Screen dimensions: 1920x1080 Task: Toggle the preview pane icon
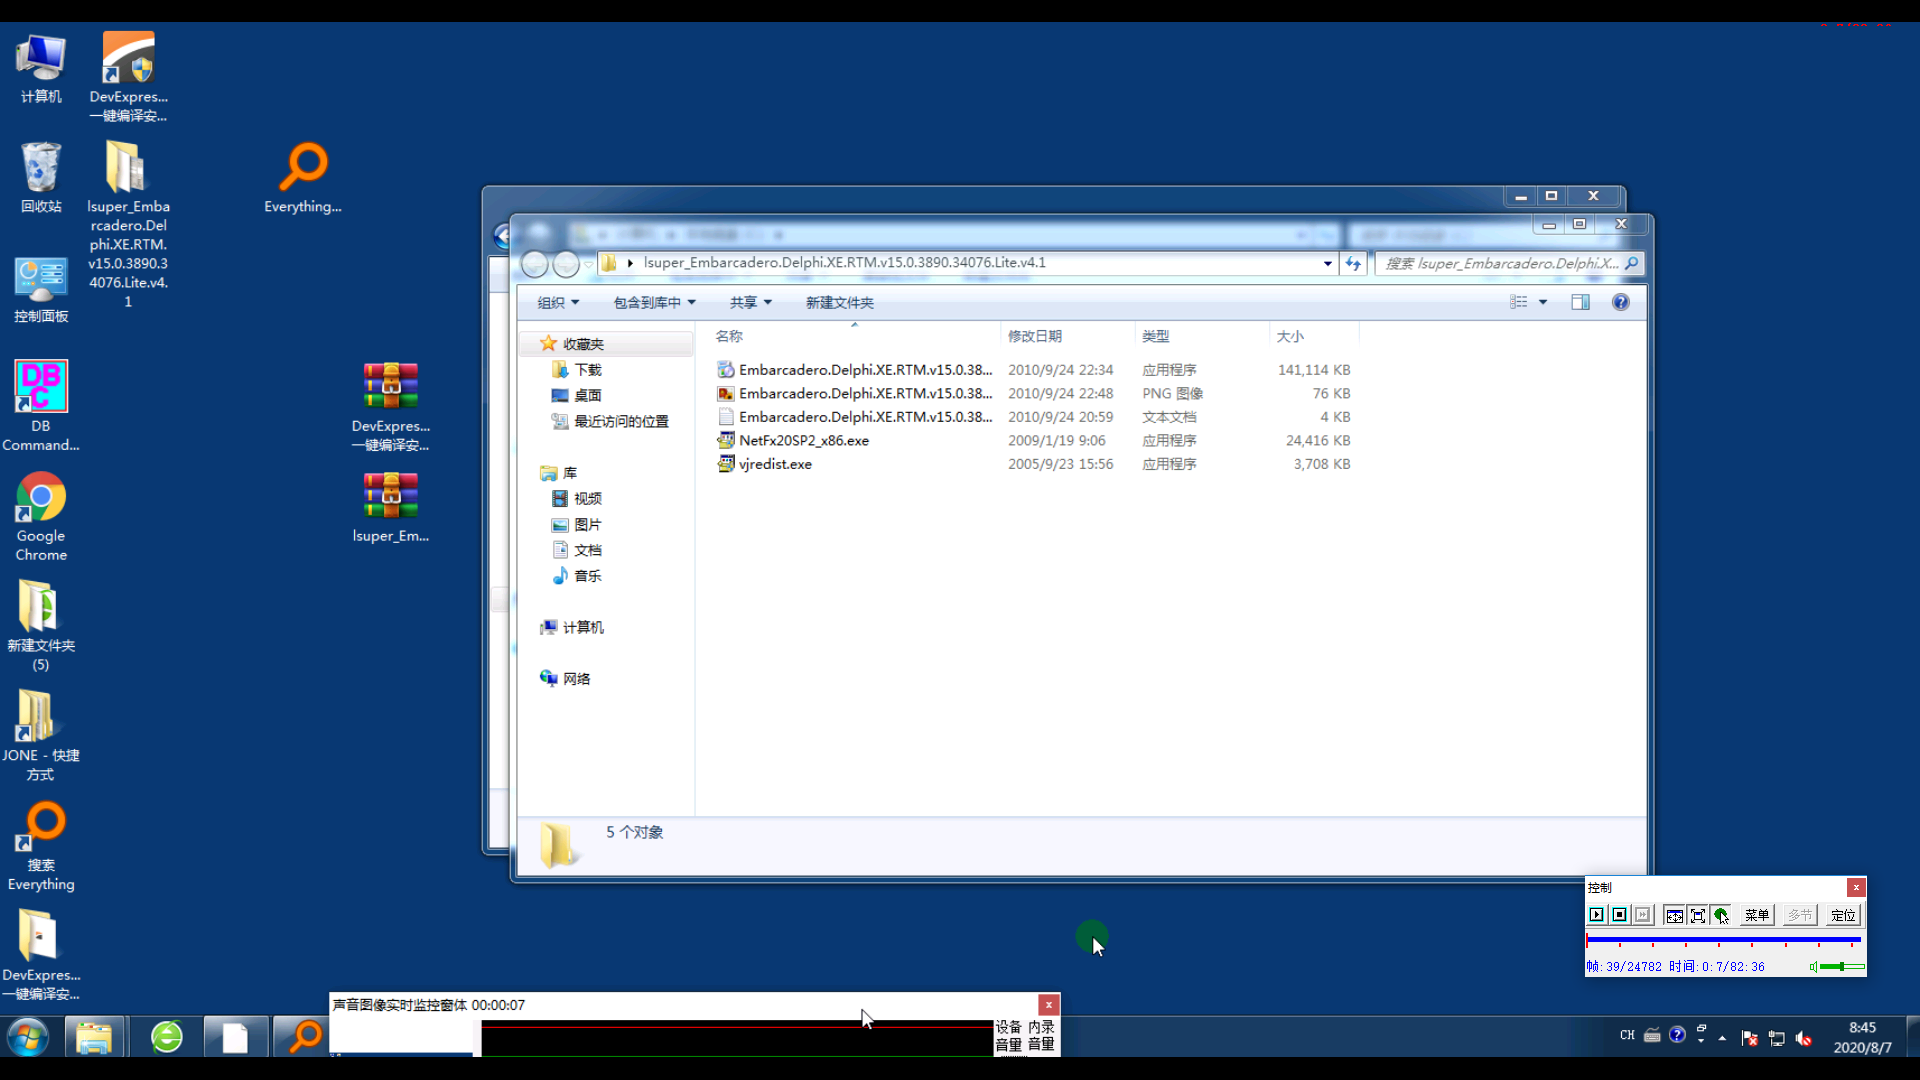(x=1580, y=302)
